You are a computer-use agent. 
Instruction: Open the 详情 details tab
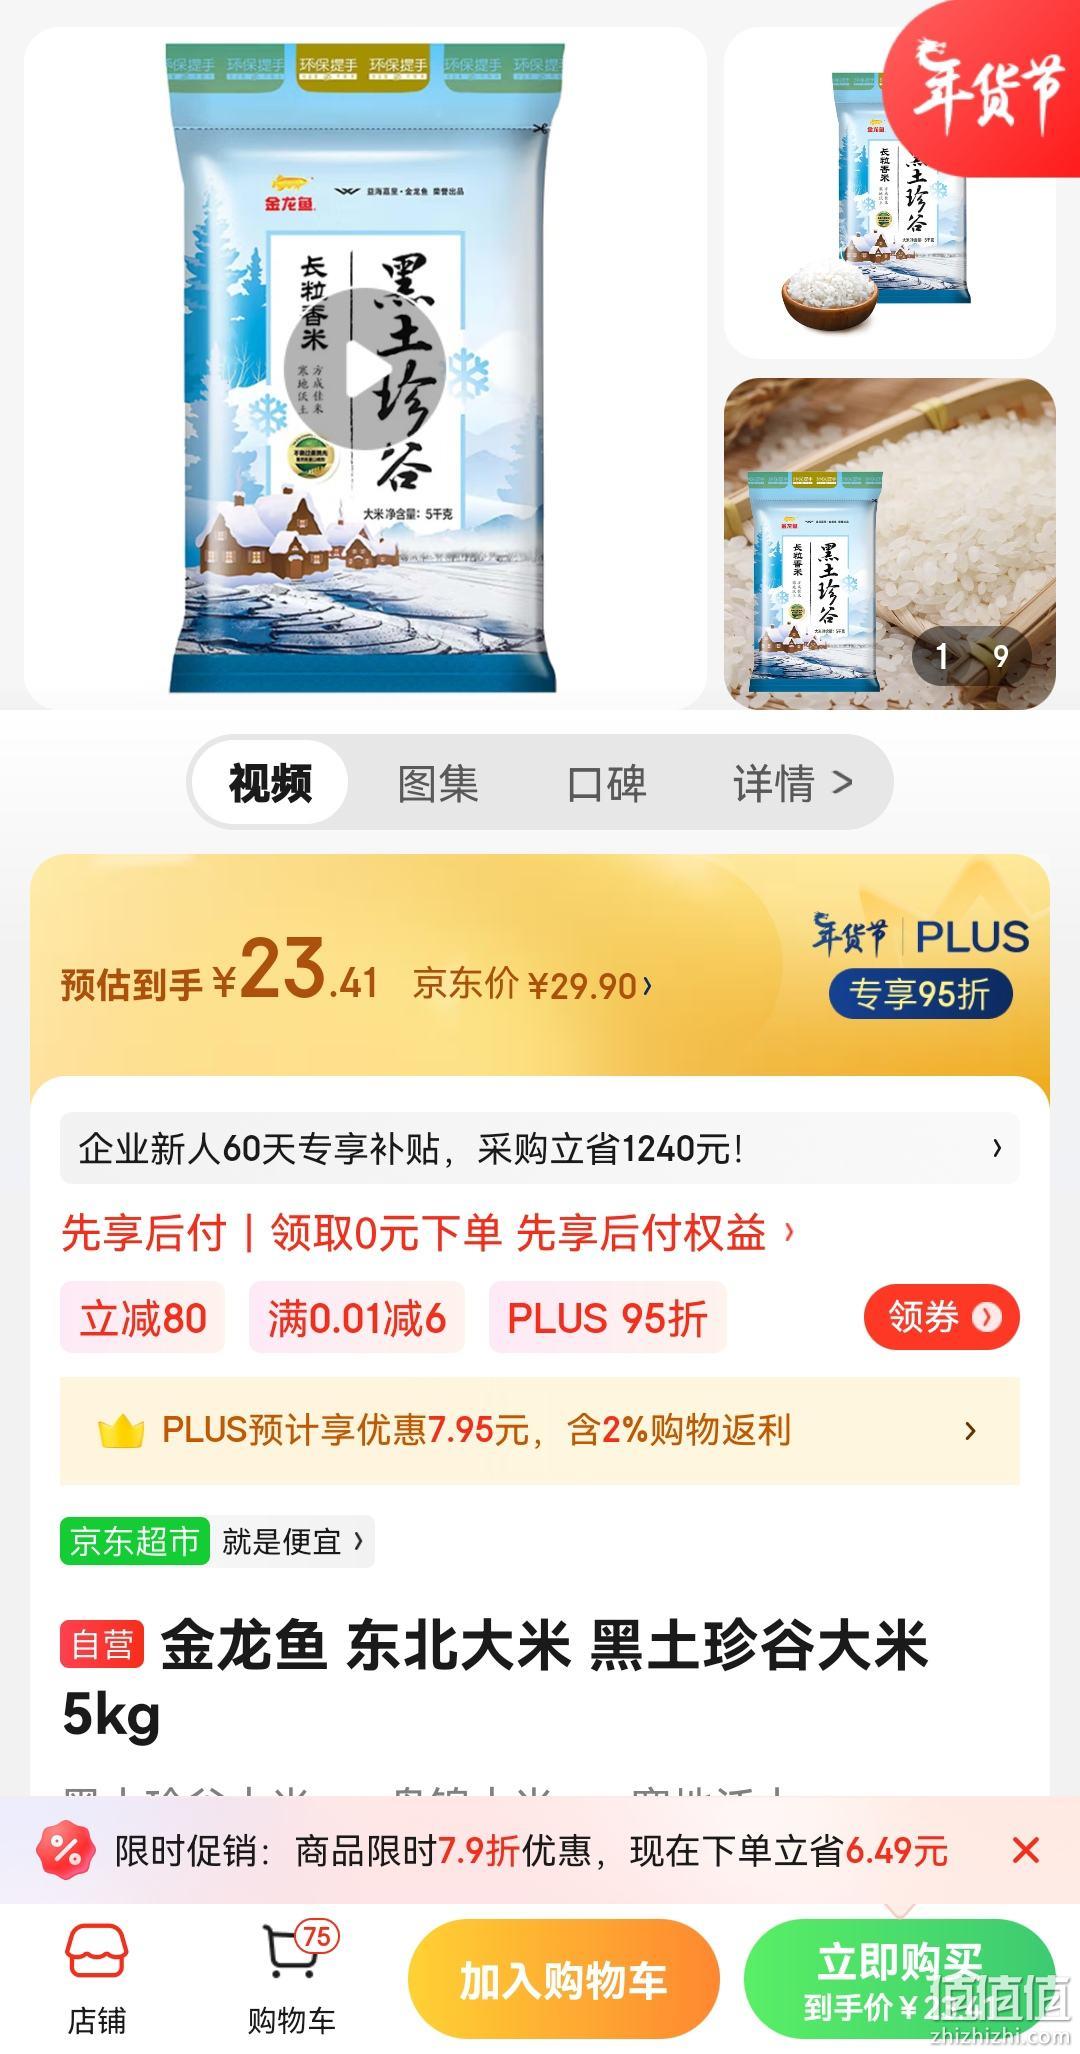tap(792, 783)
